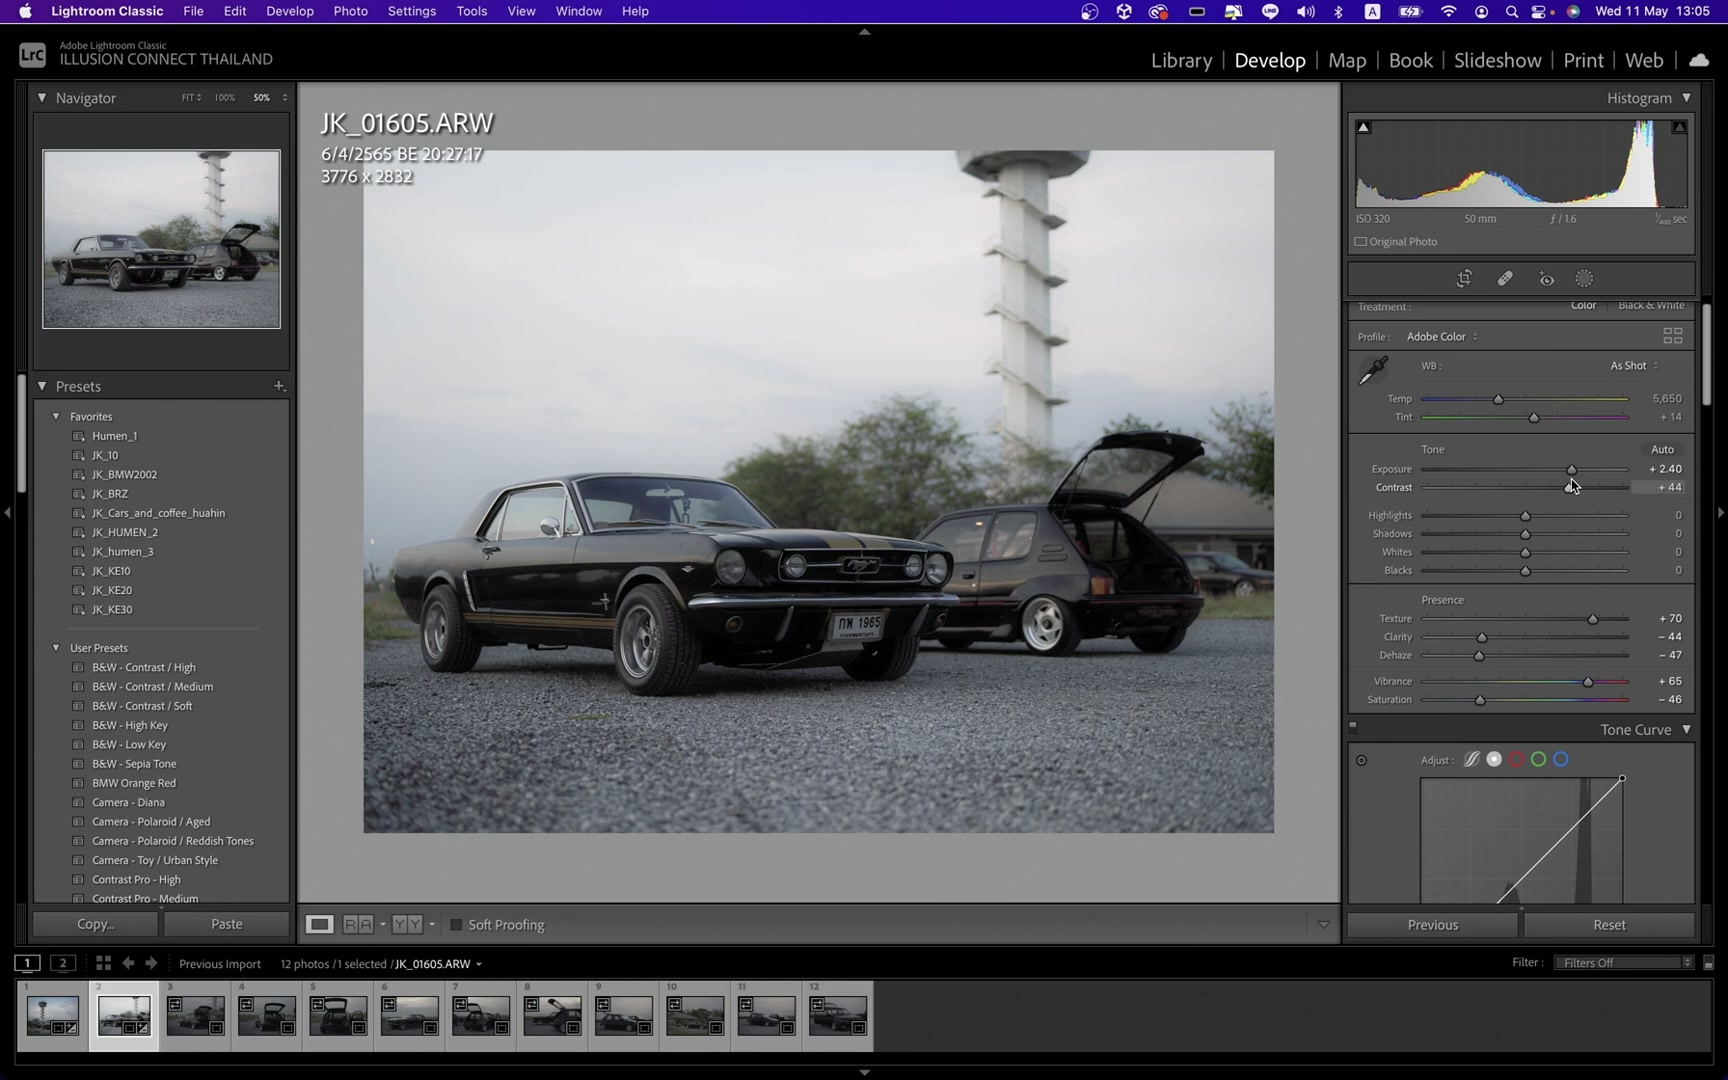This screenshot has height=1080, width=1728.
Task: Select main window display 1
Action: (x=27, y=963)
